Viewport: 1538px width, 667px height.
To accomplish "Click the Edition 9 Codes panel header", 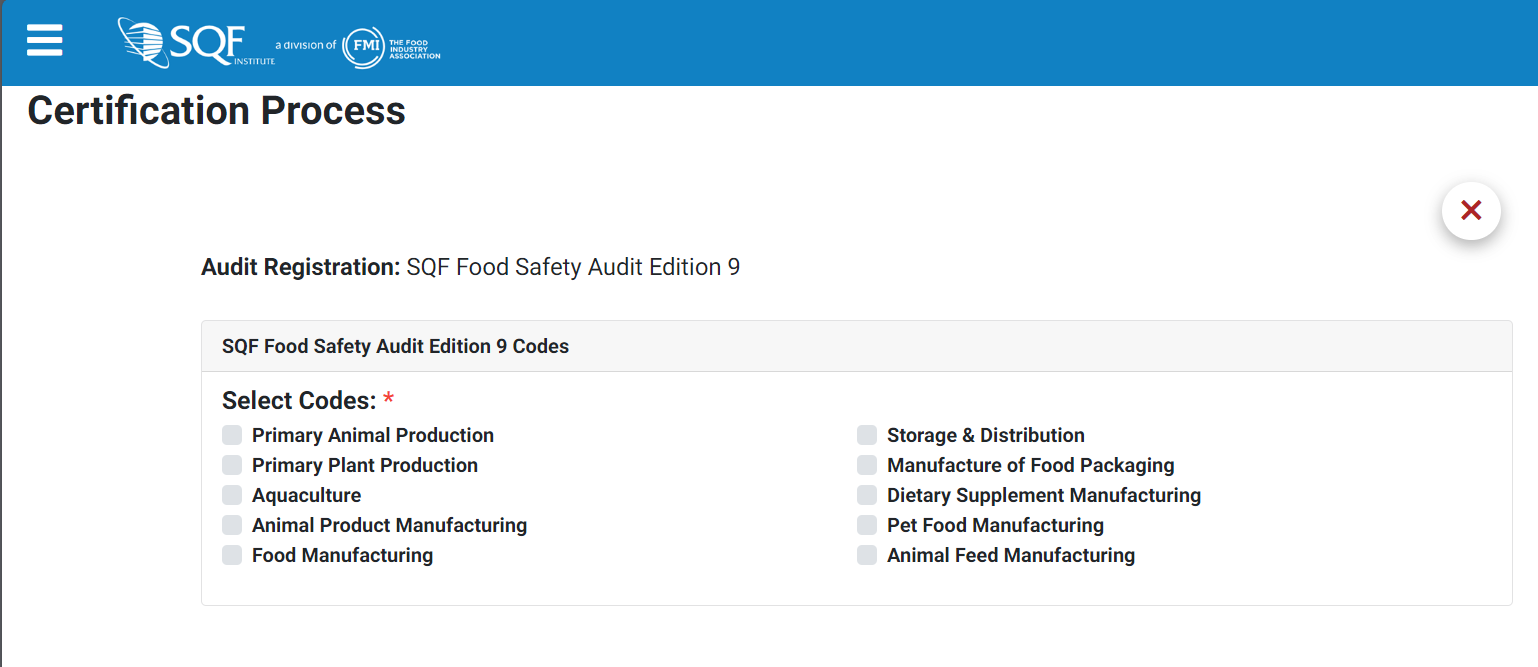I will pyautogui.click(x=395, y=347).
